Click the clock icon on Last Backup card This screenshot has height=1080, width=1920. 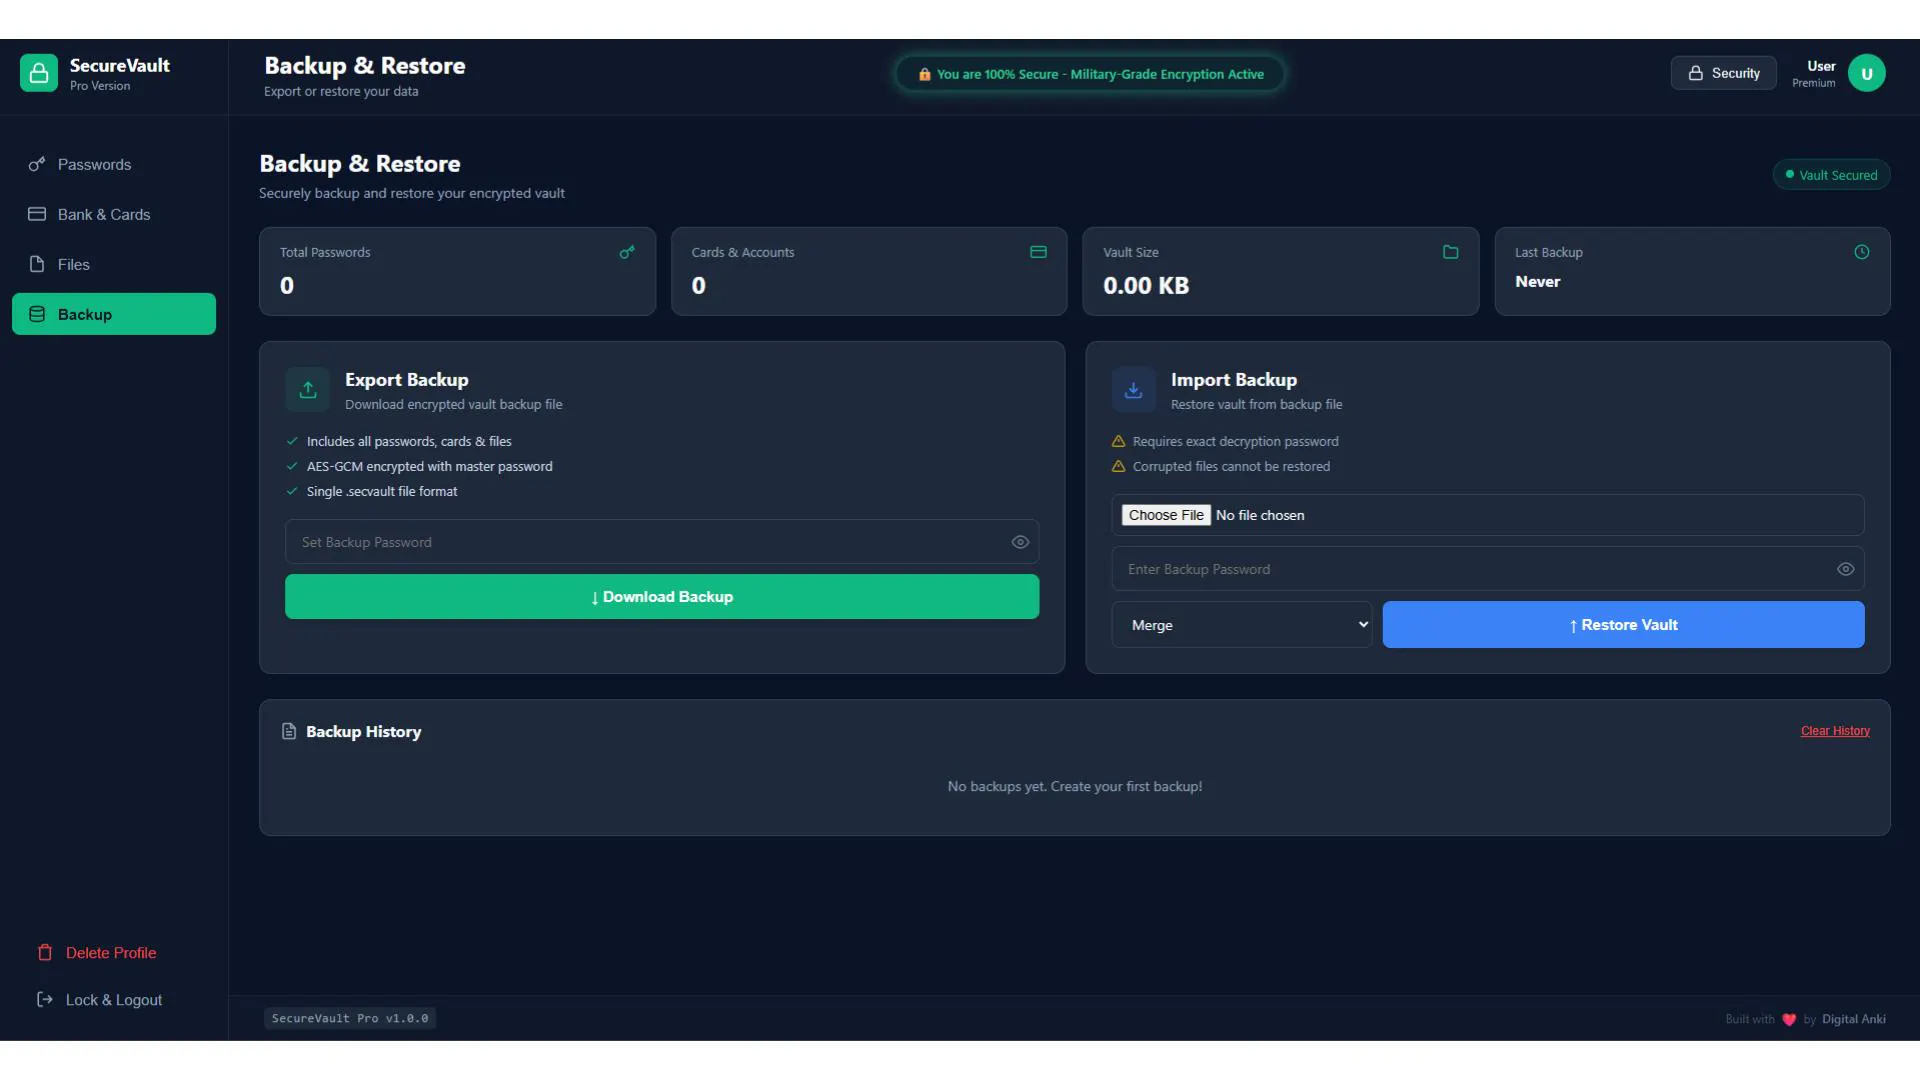(x=1862, y=252)
